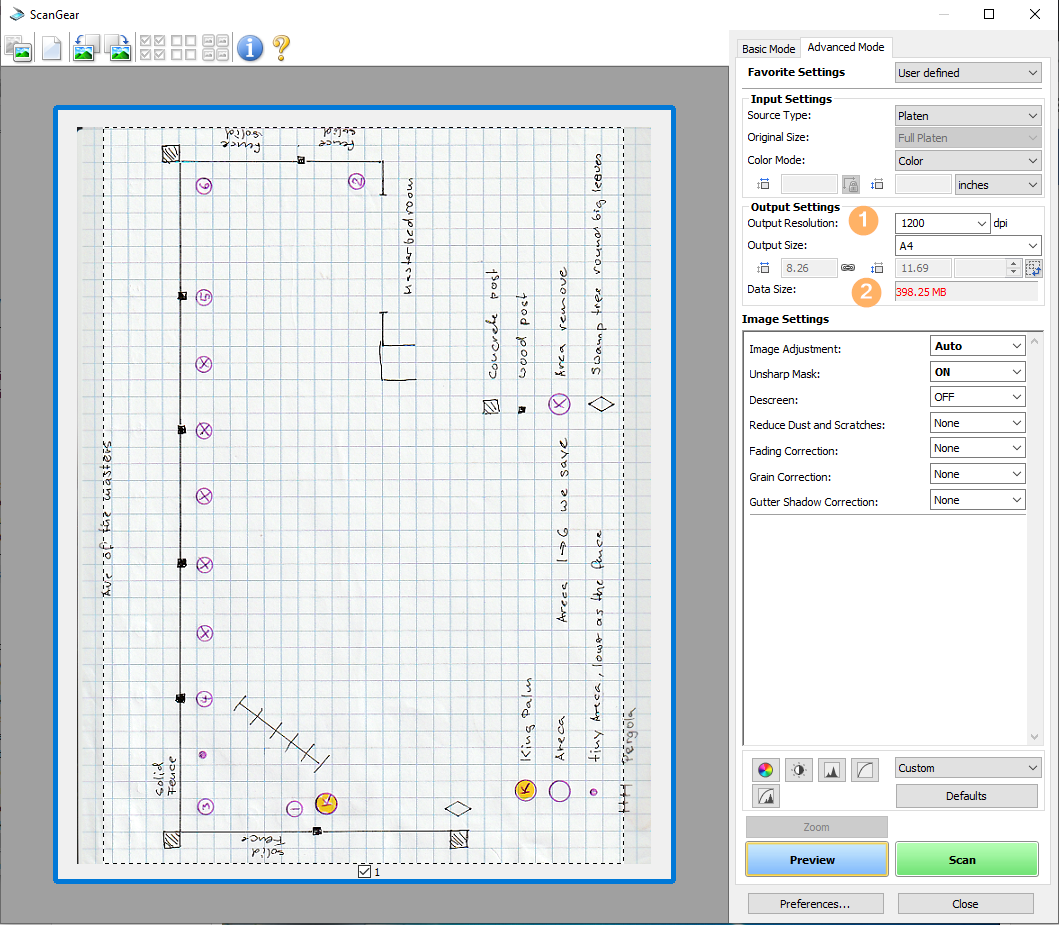
Task: Click the Deselect all frames icon
Action: click(184, 48)
